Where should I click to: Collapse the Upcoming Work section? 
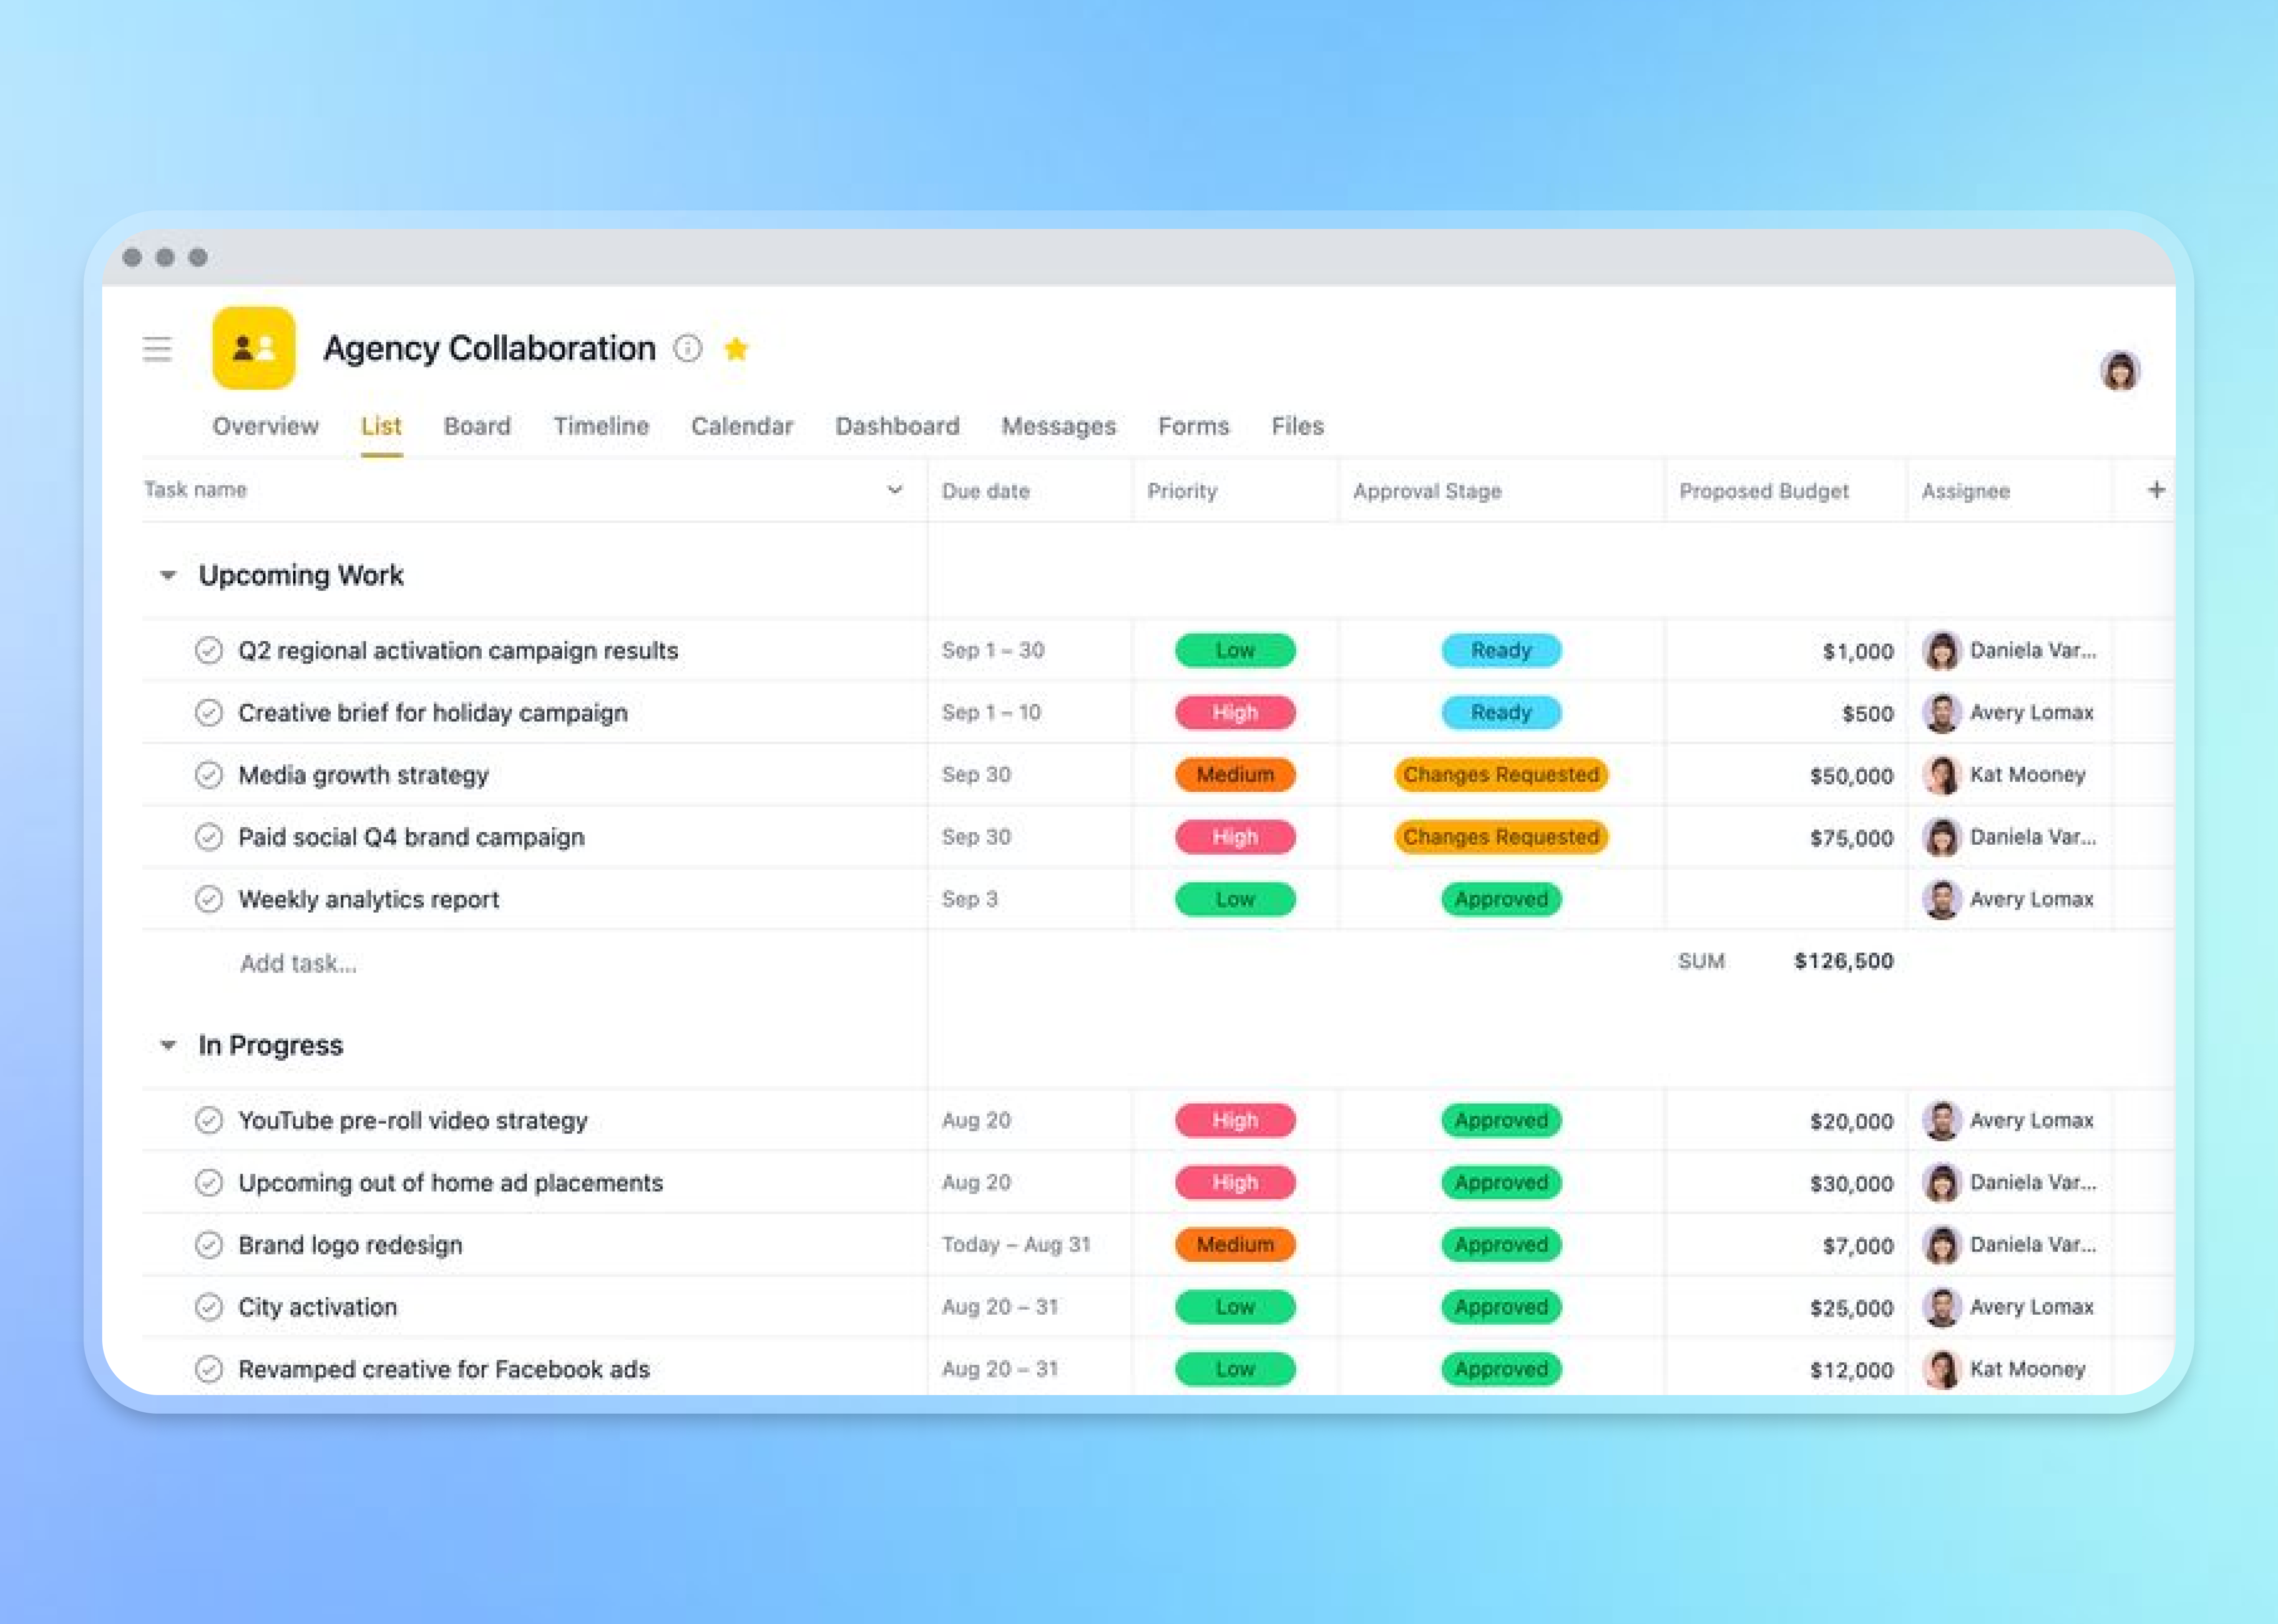click(x=168, y=575)
